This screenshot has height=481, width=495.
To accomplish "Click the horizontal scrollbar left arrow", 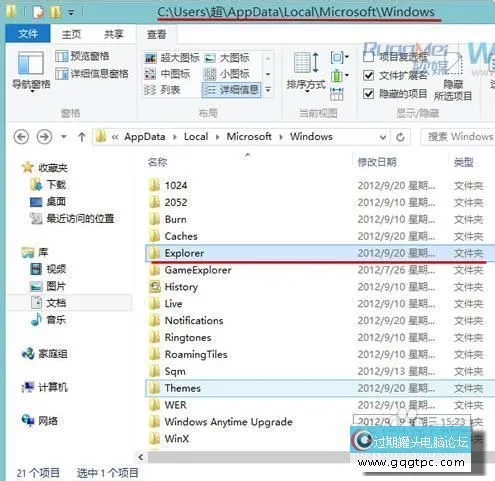I will click(141, 457).
